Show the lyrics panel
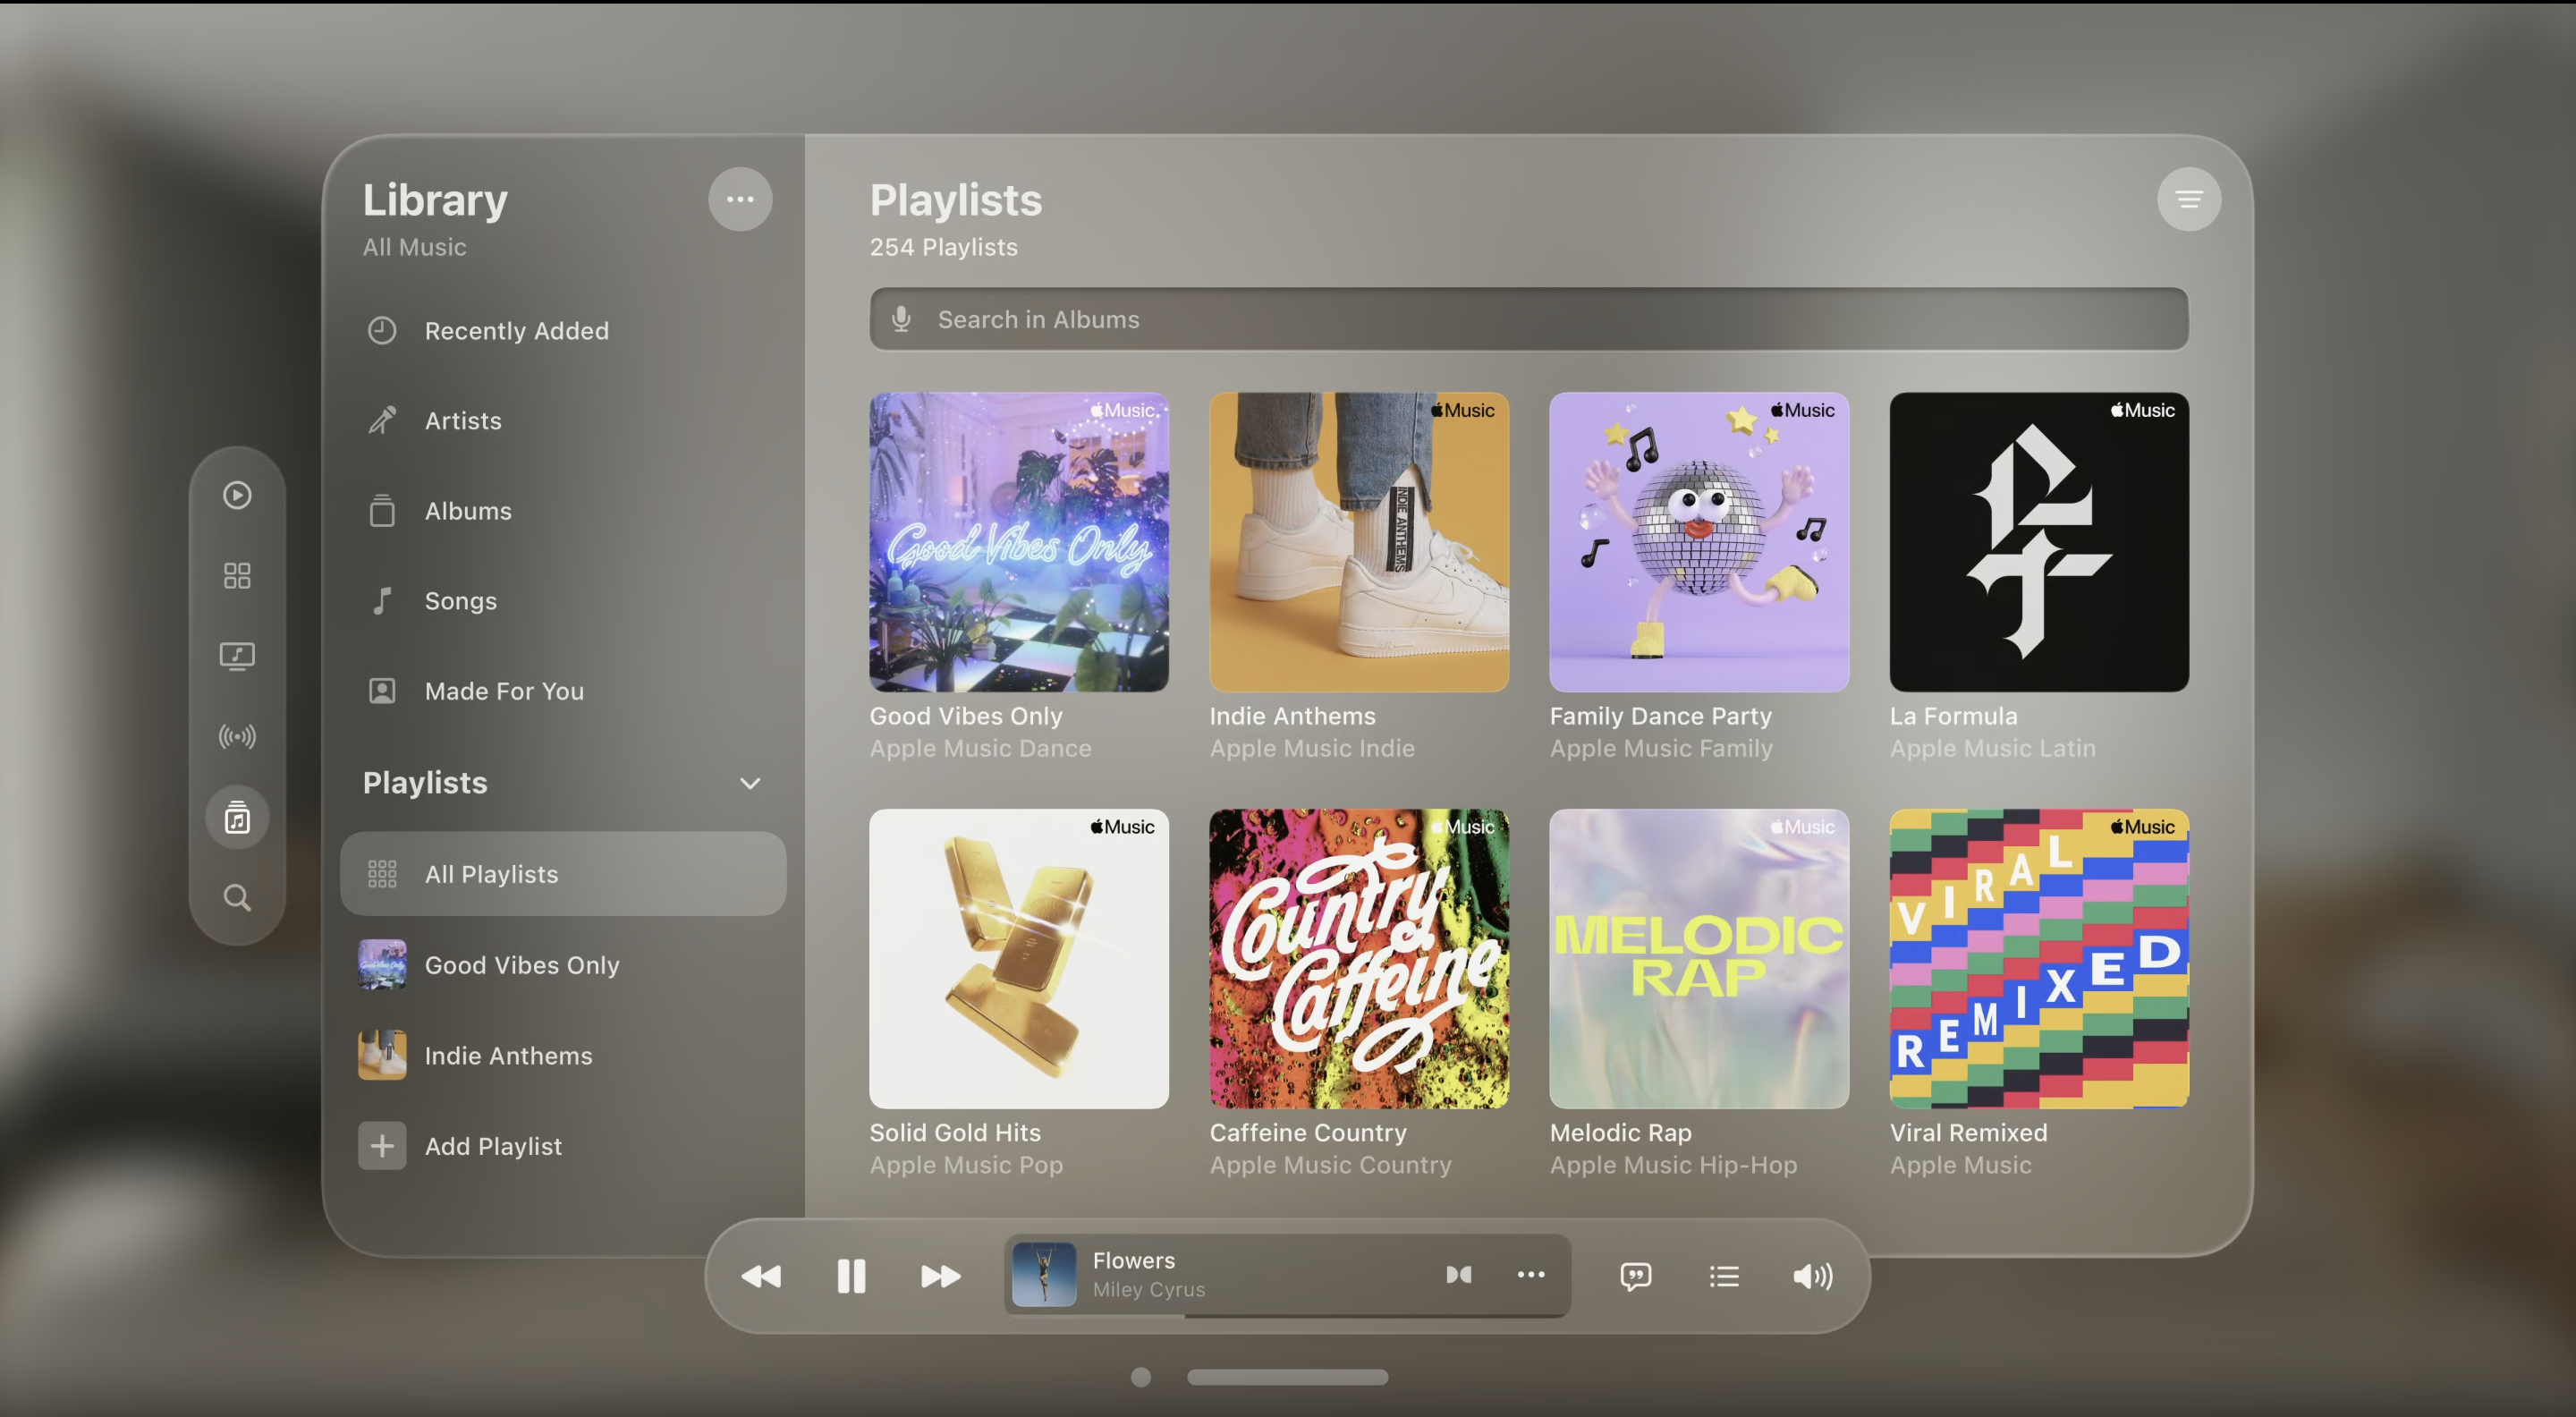This screenshot has width=2576, height=1417. pyautogui.click(x=1636, y=1276)
